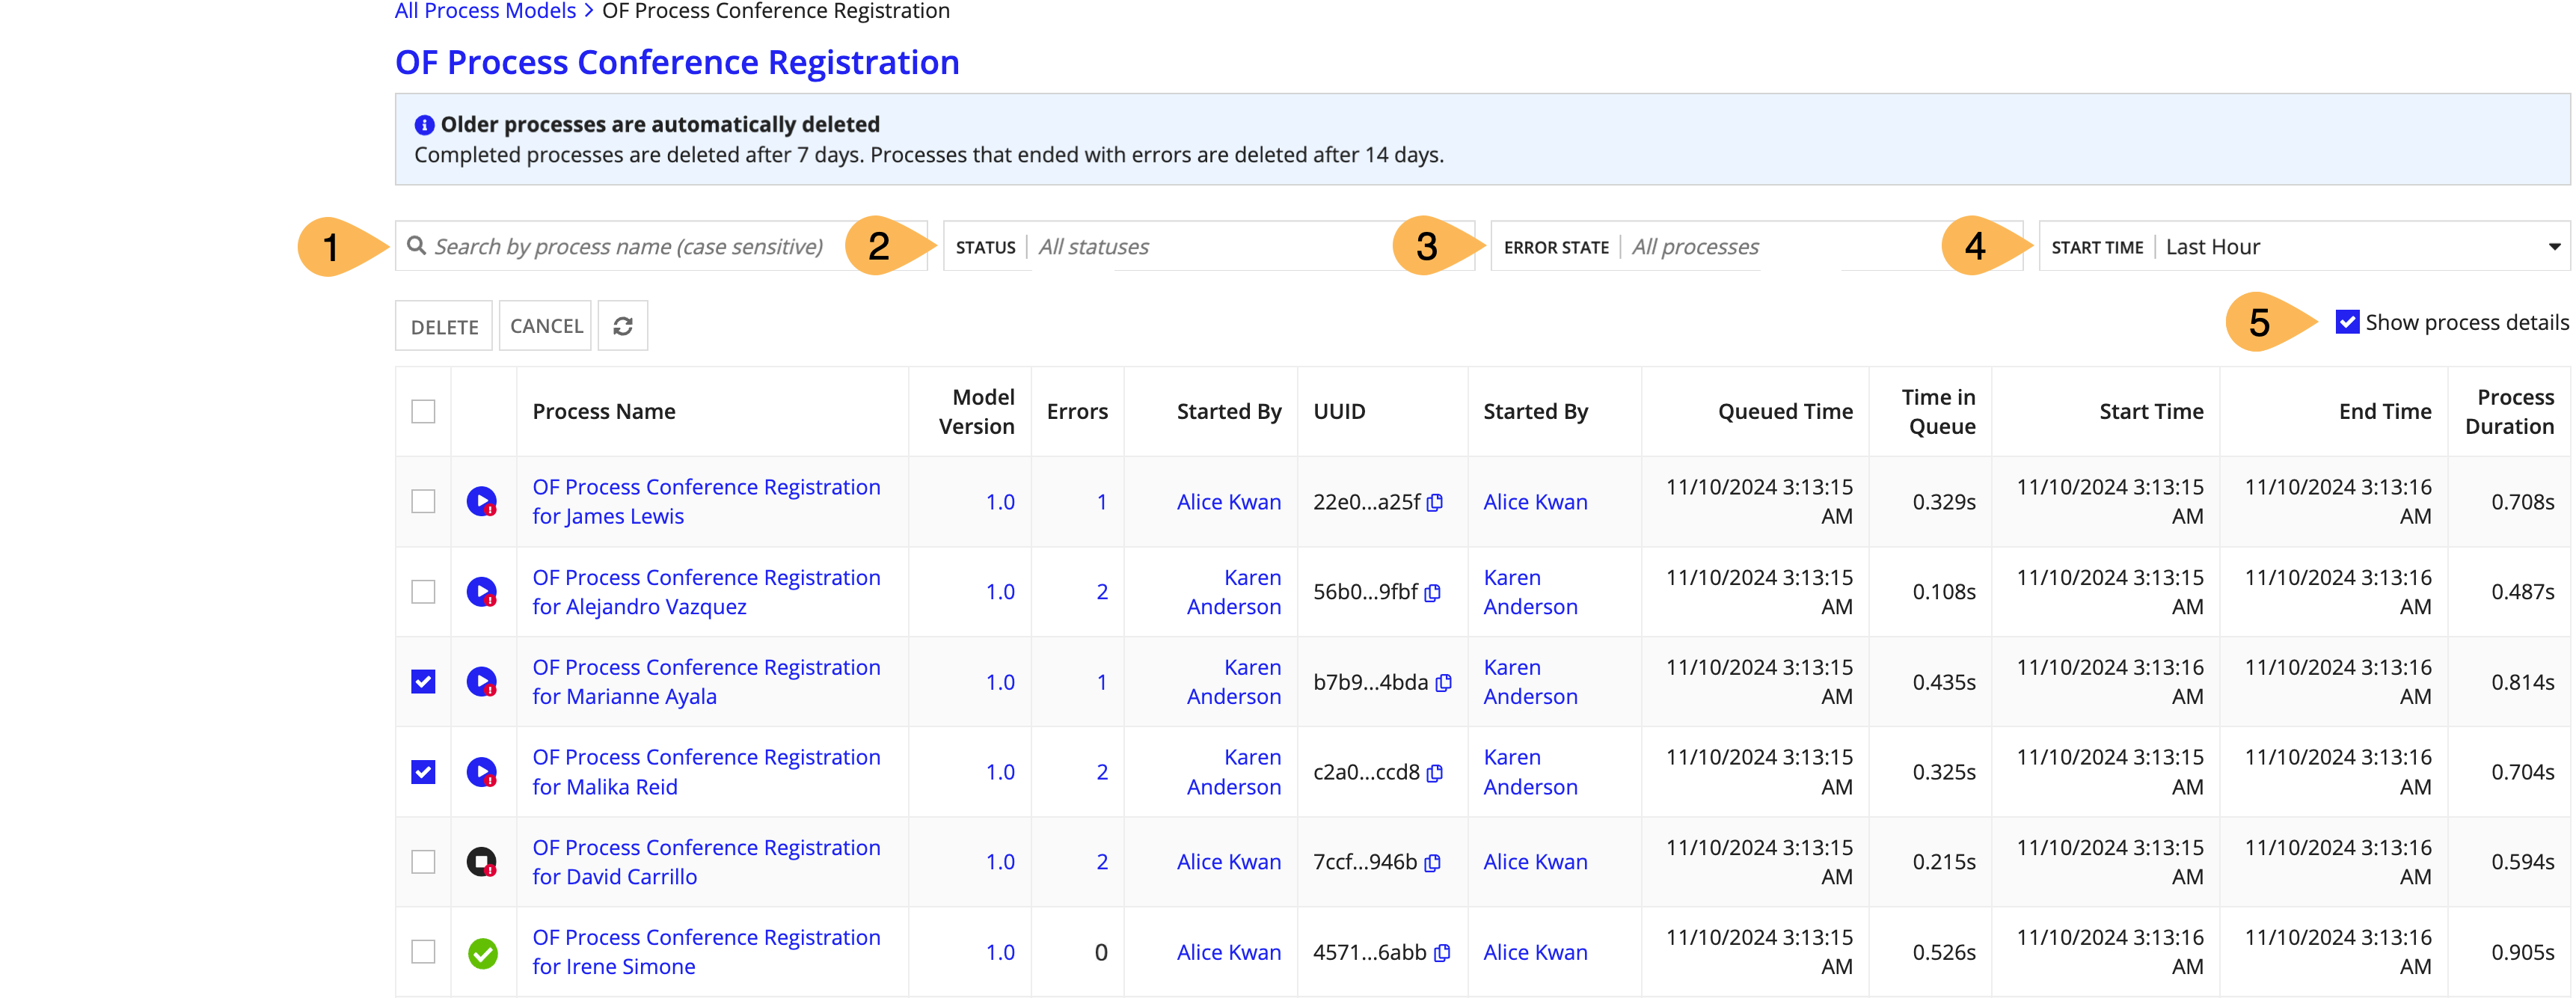Image resolution: width=2576 pixels, height=998 pixels.
Task: Copy UUID 7ccf...946b with copy icon
Action: (x=1433, y=862)
